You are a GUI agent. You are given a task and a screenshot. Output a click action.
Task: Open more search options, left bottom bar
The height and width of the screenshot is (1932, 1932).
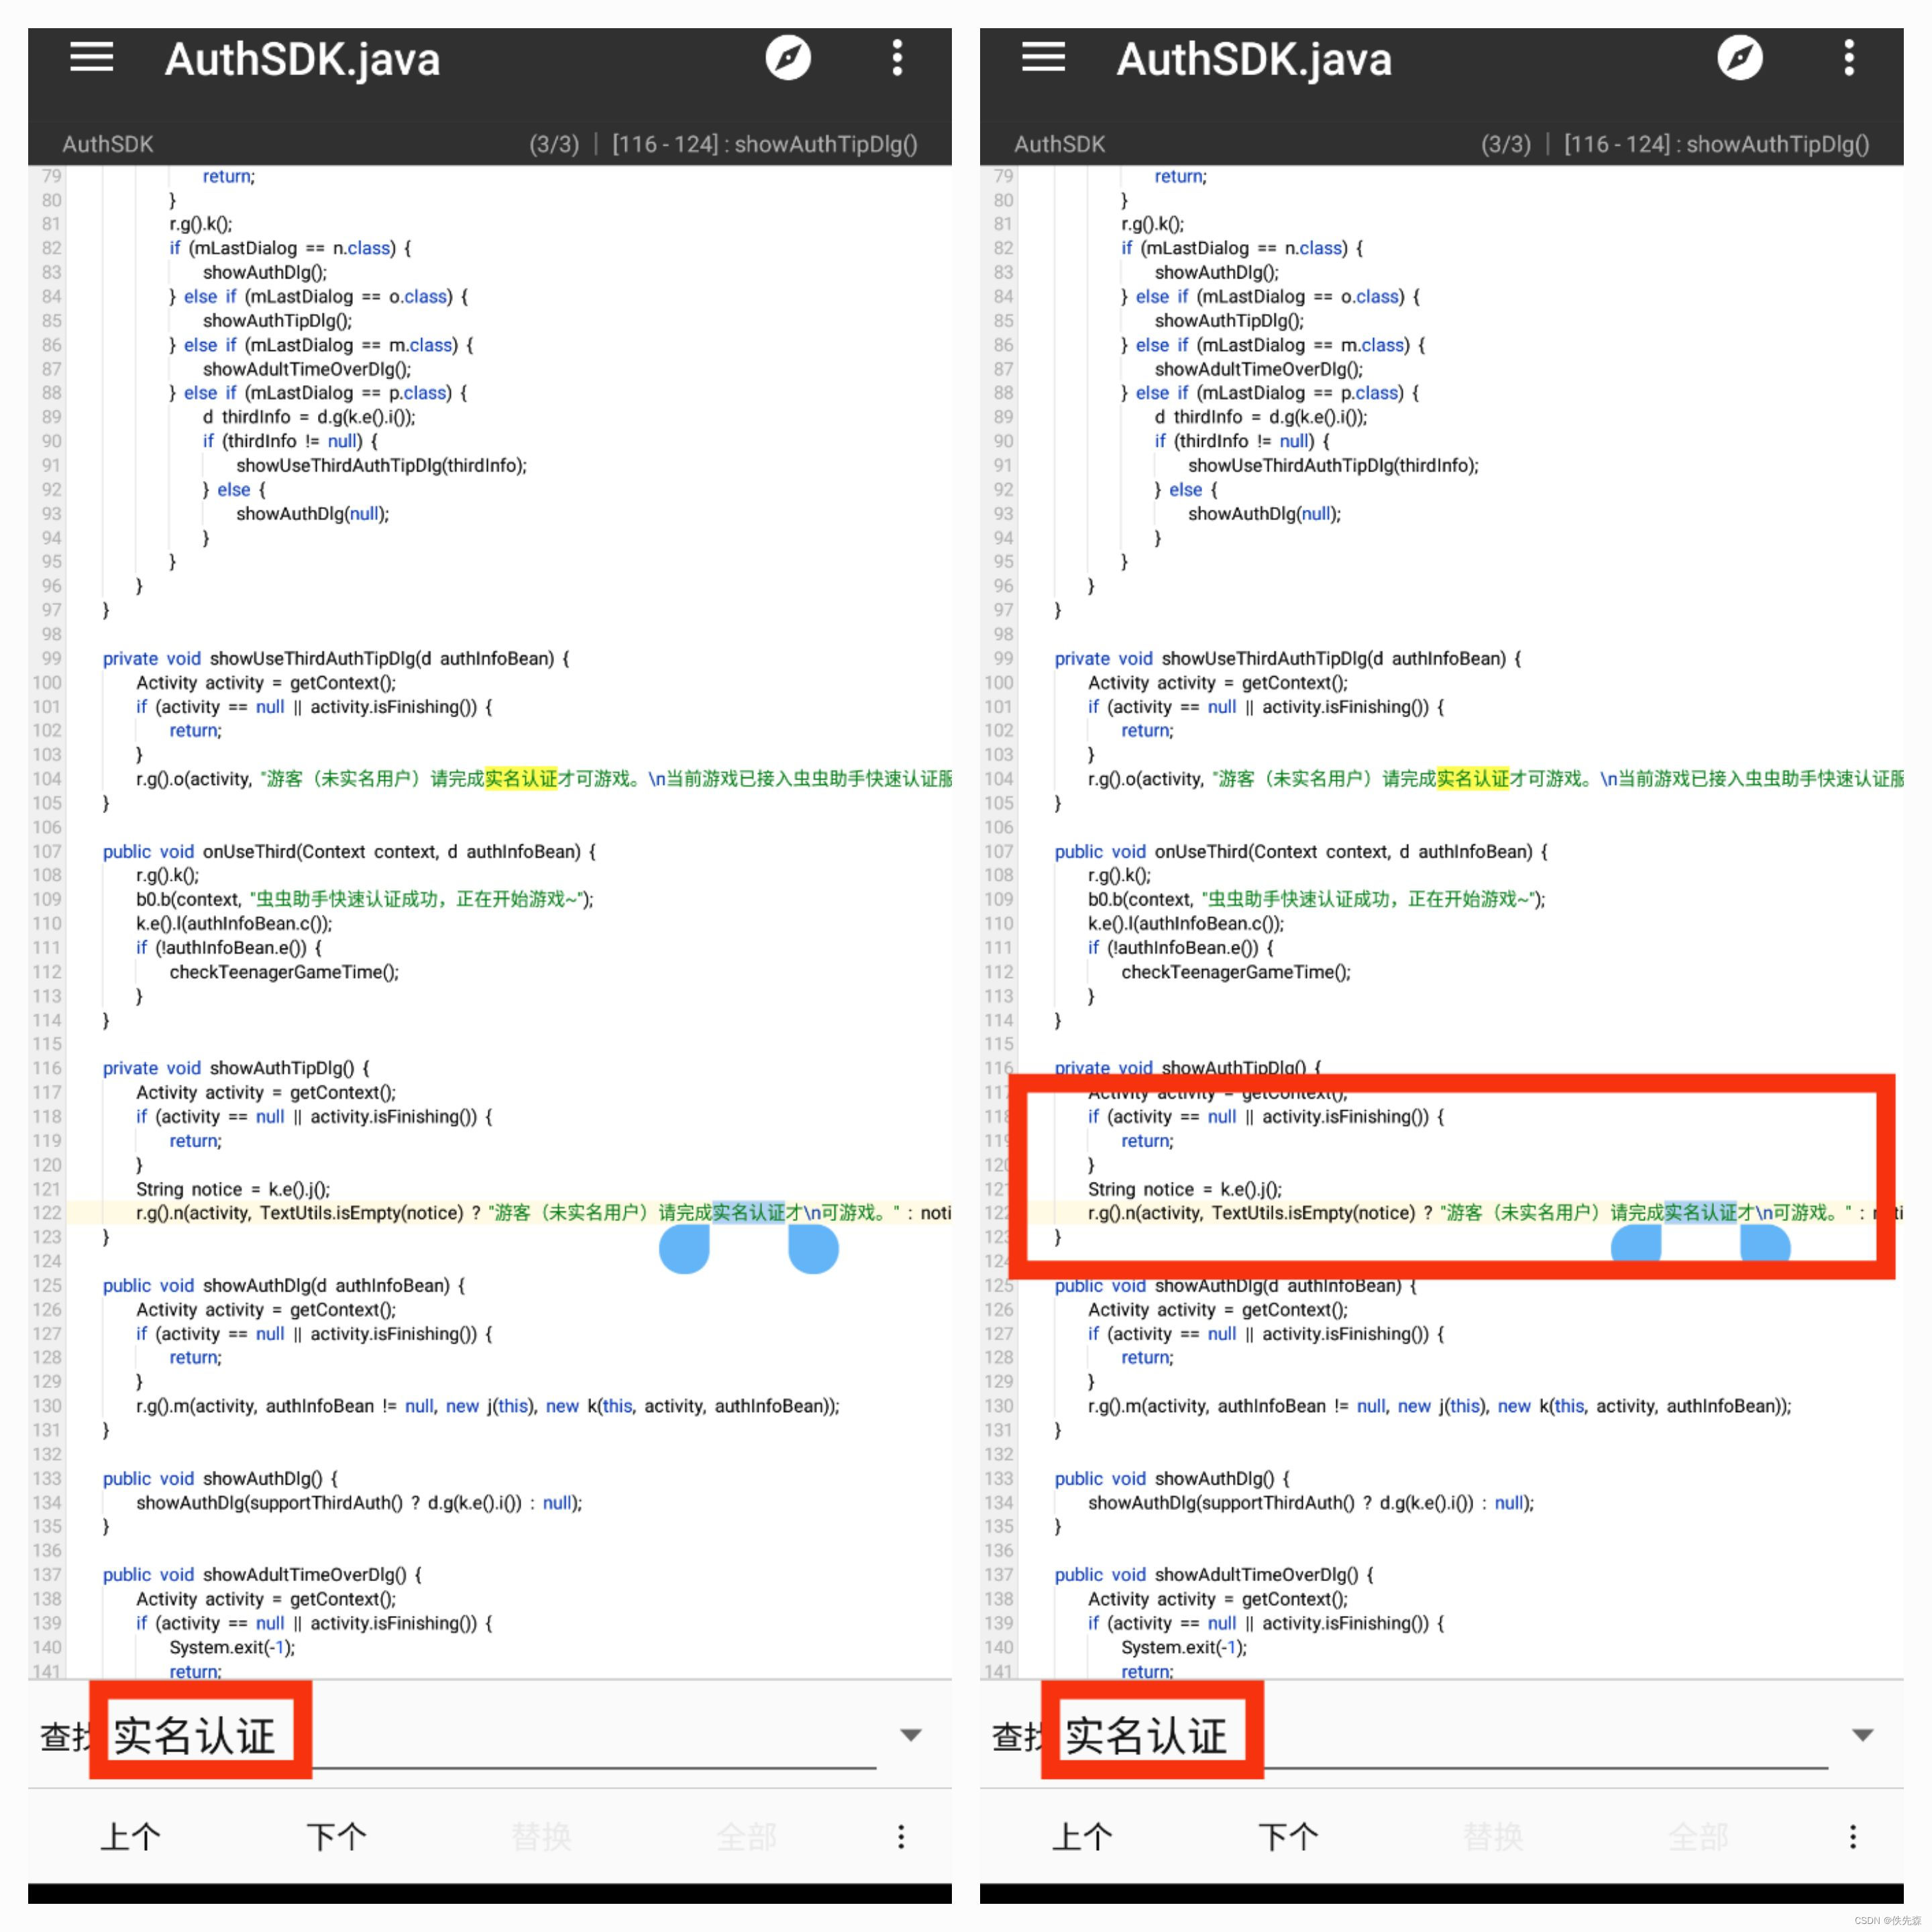coord(901,1836)
